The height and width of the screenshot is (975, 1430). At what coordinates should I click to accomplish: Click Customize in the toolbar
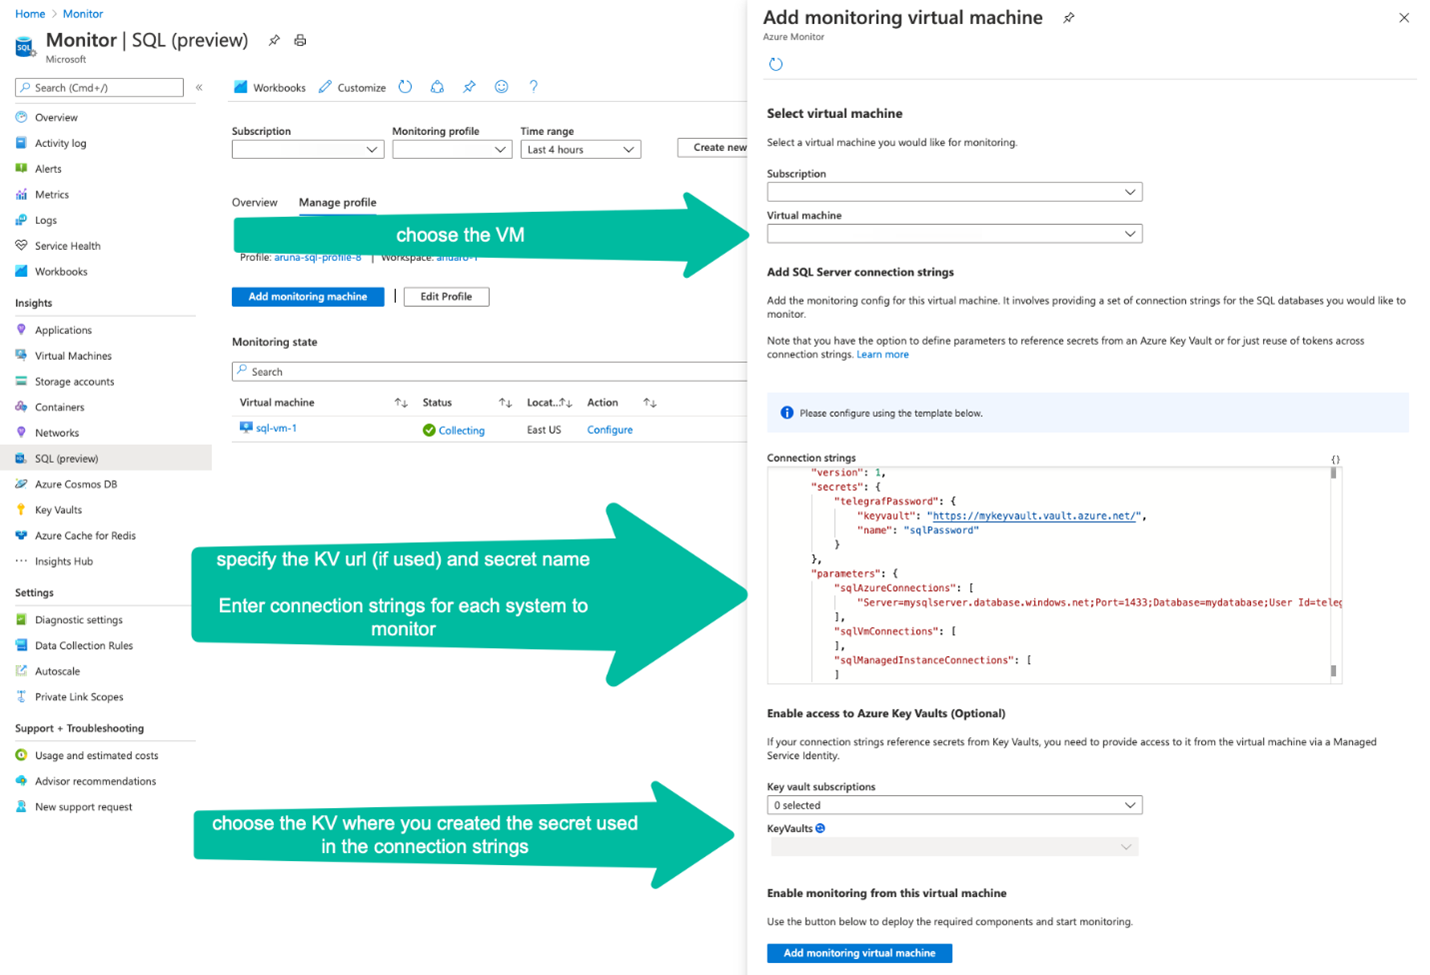coord(352,88)
